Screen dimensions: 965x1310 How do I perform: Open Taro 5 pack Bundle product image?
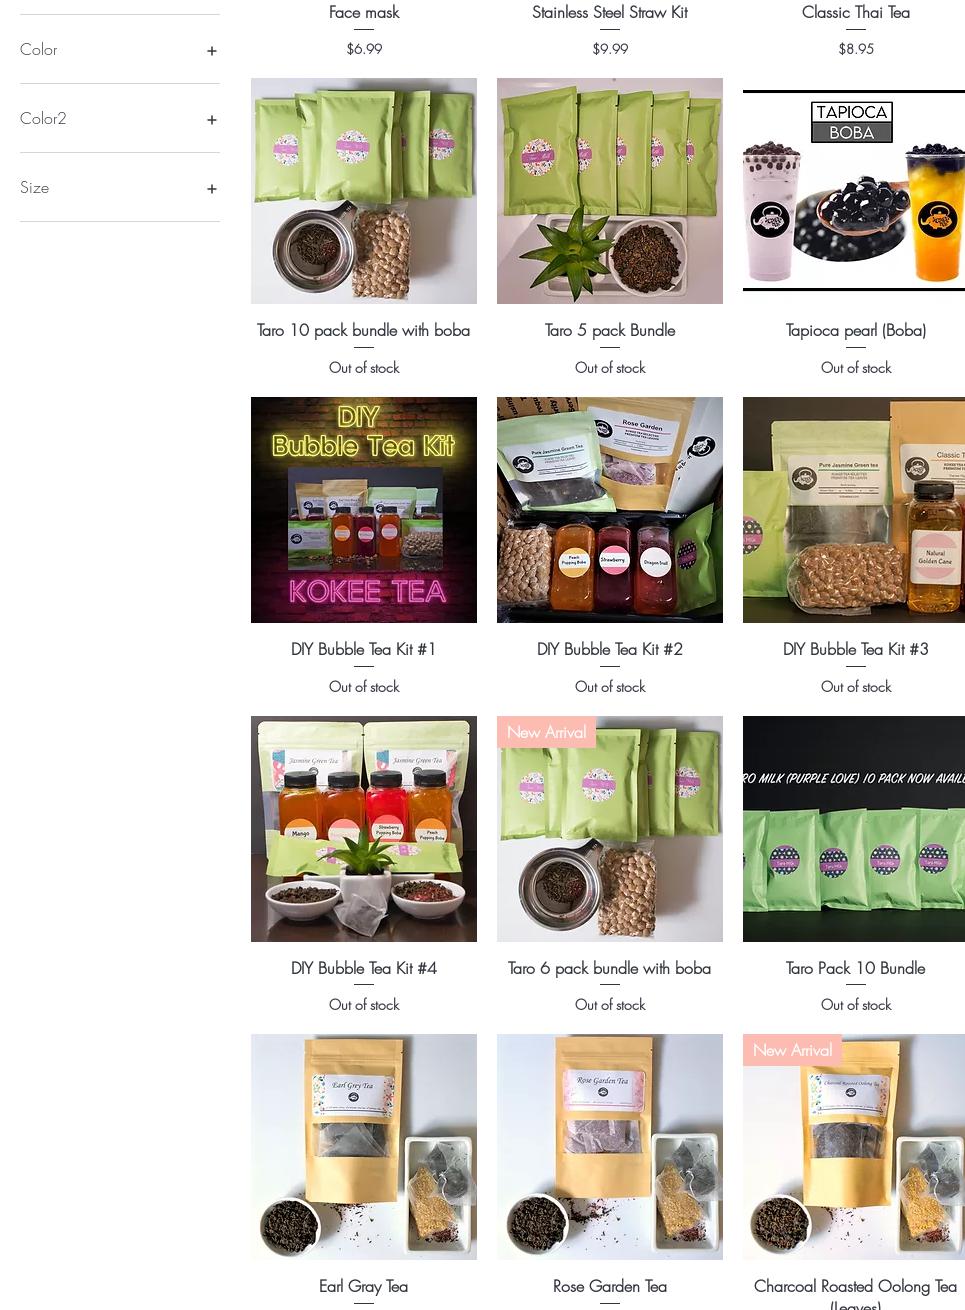click(x=610, y=191)
